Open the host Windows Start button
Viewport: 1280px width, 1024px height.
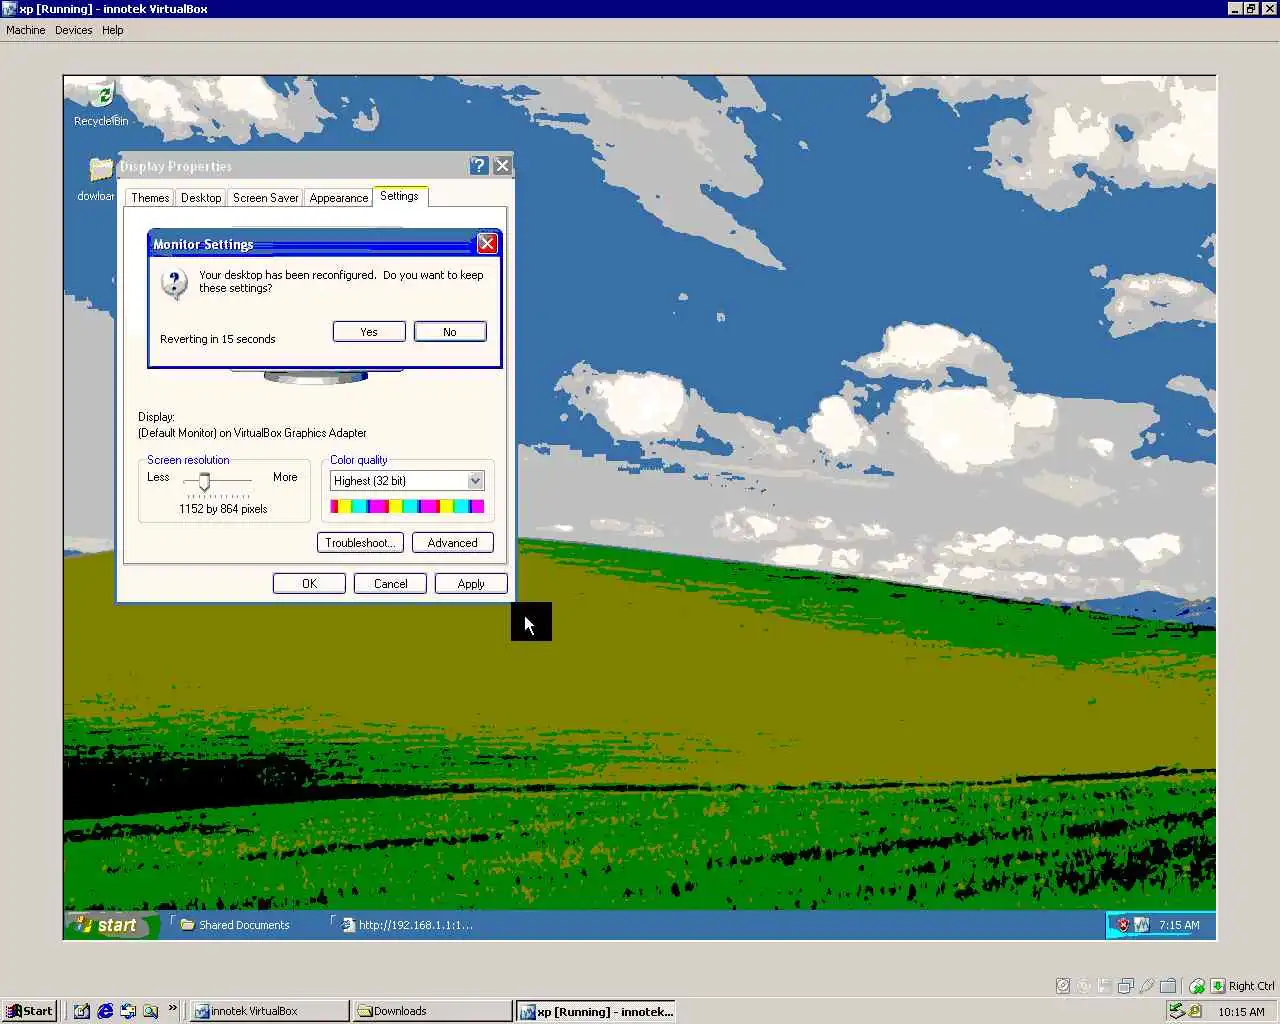(x=29, y=1011)
